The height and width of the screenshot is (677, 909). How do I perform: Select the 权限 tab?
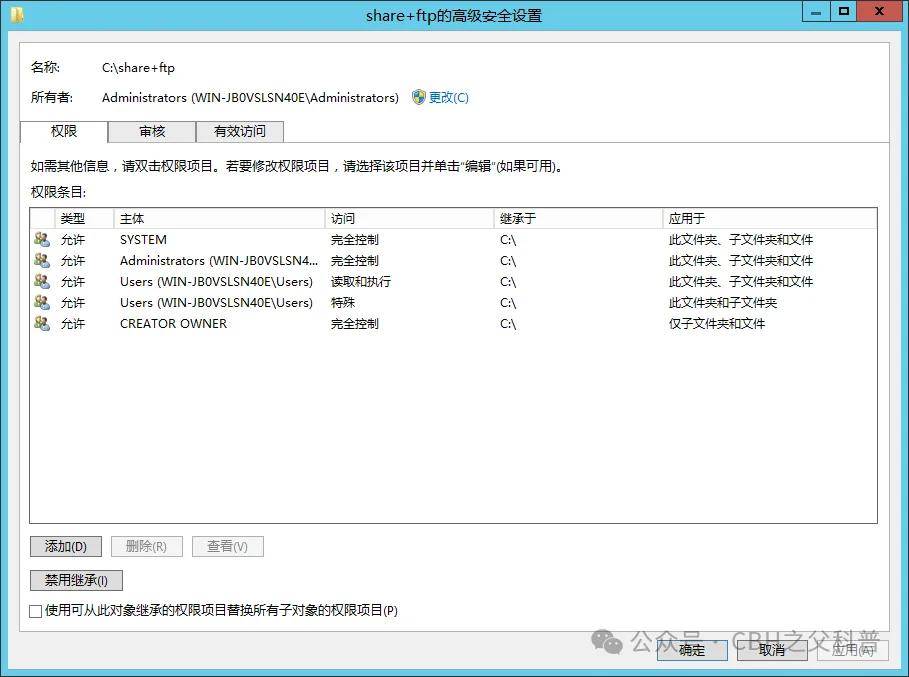click(64, 131)
